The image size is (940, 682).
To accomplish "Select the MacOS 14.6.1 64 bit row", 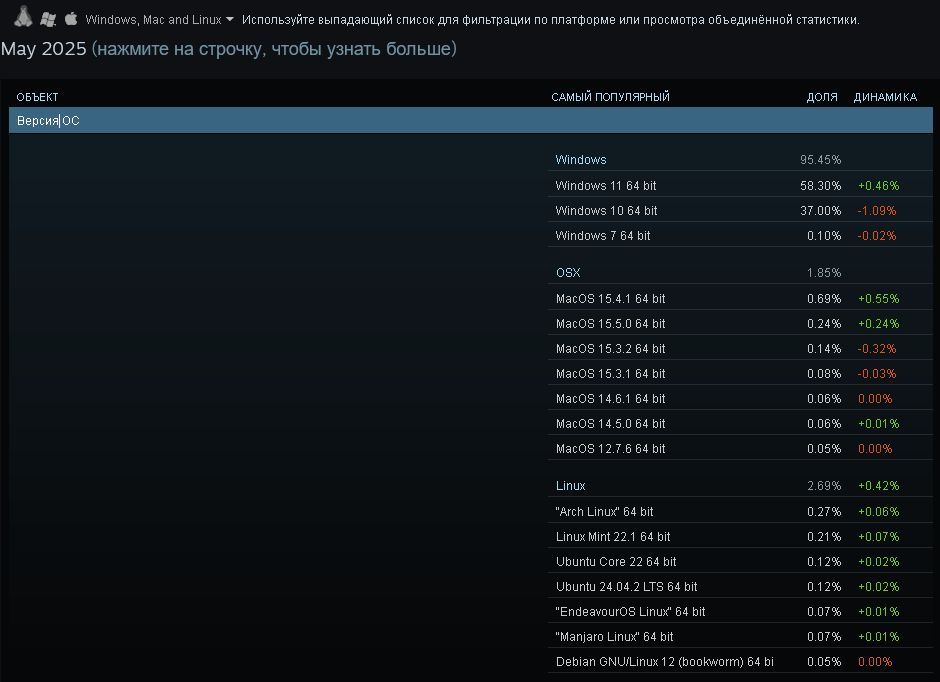I will coord(740,399).
